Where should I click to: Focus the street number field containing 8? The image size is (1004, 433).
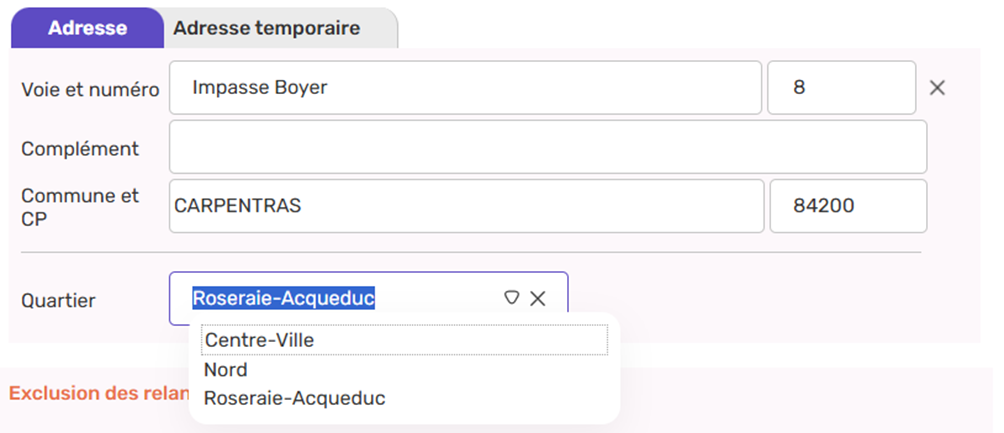(840, 88)
